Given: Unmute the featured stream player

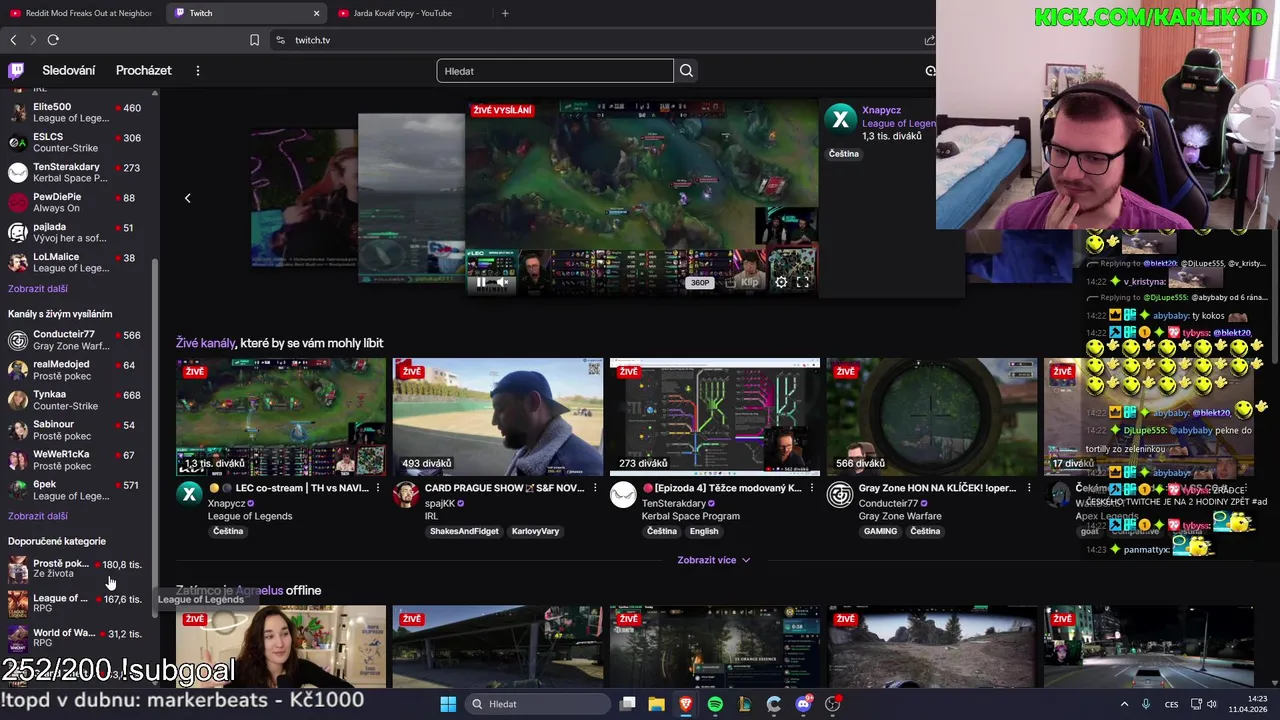Looking at the screenshot, I should point(502,283).
